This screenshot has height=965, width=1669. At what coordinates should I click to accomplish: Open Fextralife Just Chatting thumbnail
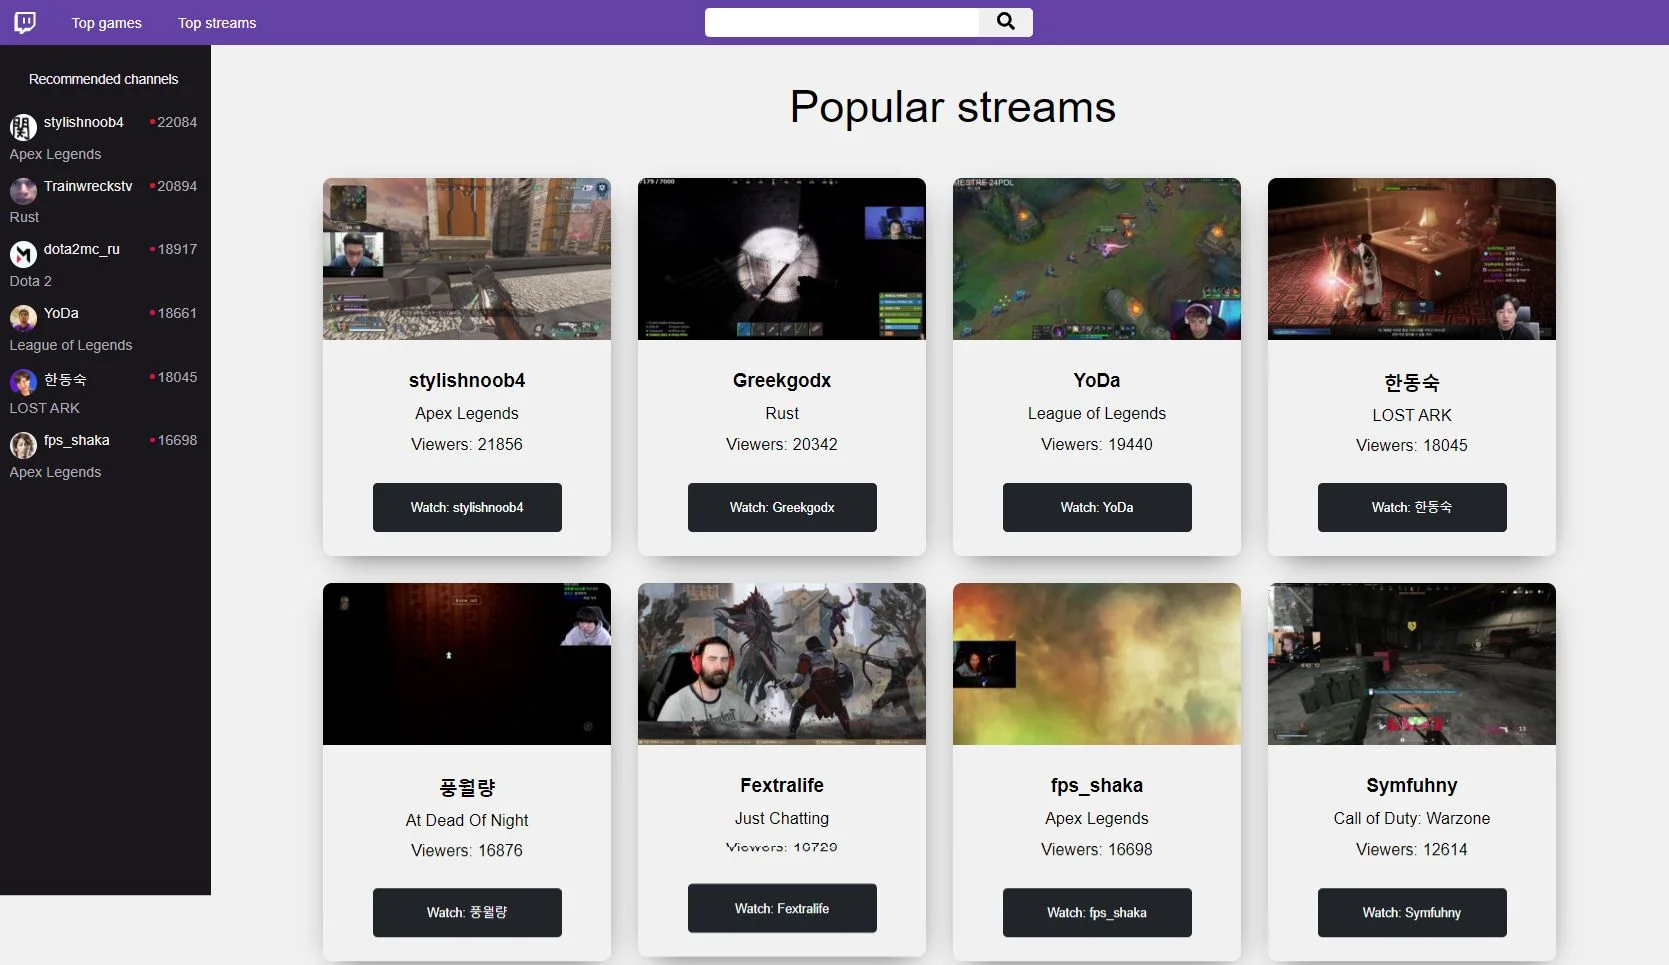782,664
